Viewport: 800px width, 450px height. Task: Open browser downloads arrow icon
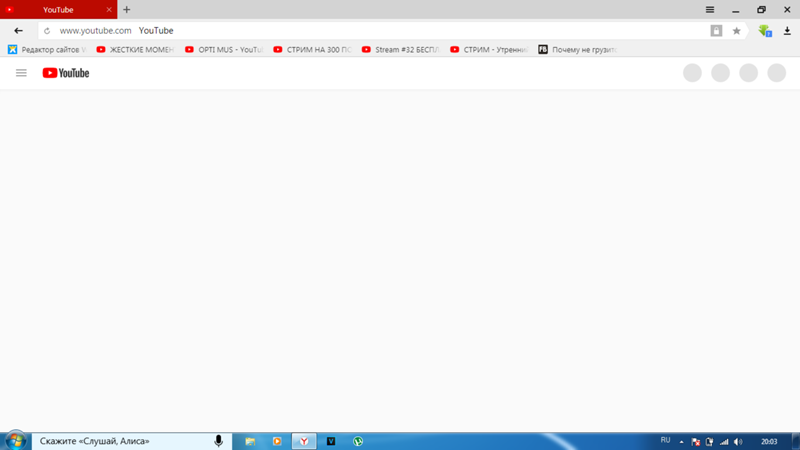(x=787, y=31)
